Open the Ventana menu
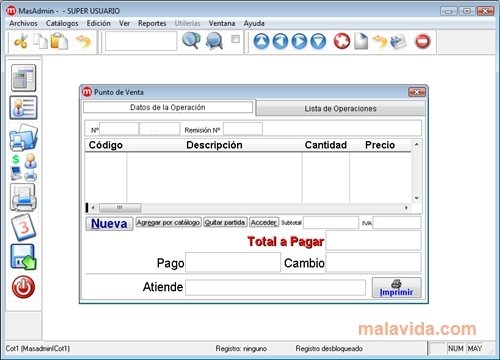Image resolution: width=500 pixels, height=360 pixels. point(222,23)
